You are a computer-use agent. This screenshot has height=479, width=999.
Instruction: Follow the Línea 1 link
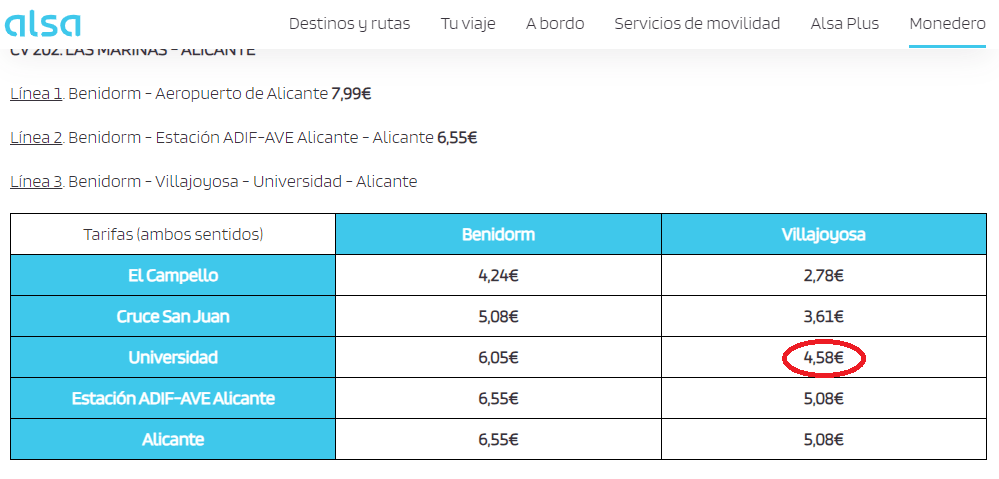tap(37, 94)
